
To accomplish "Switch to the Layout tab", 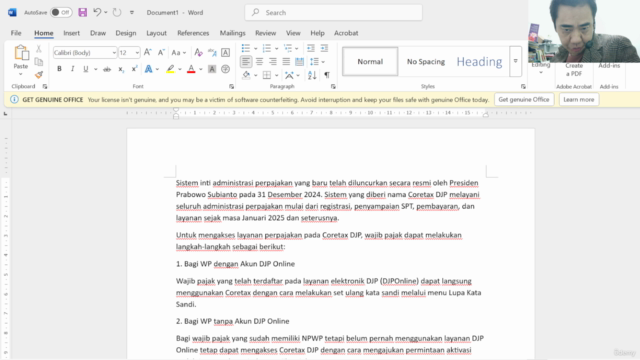I will [156, 33].
